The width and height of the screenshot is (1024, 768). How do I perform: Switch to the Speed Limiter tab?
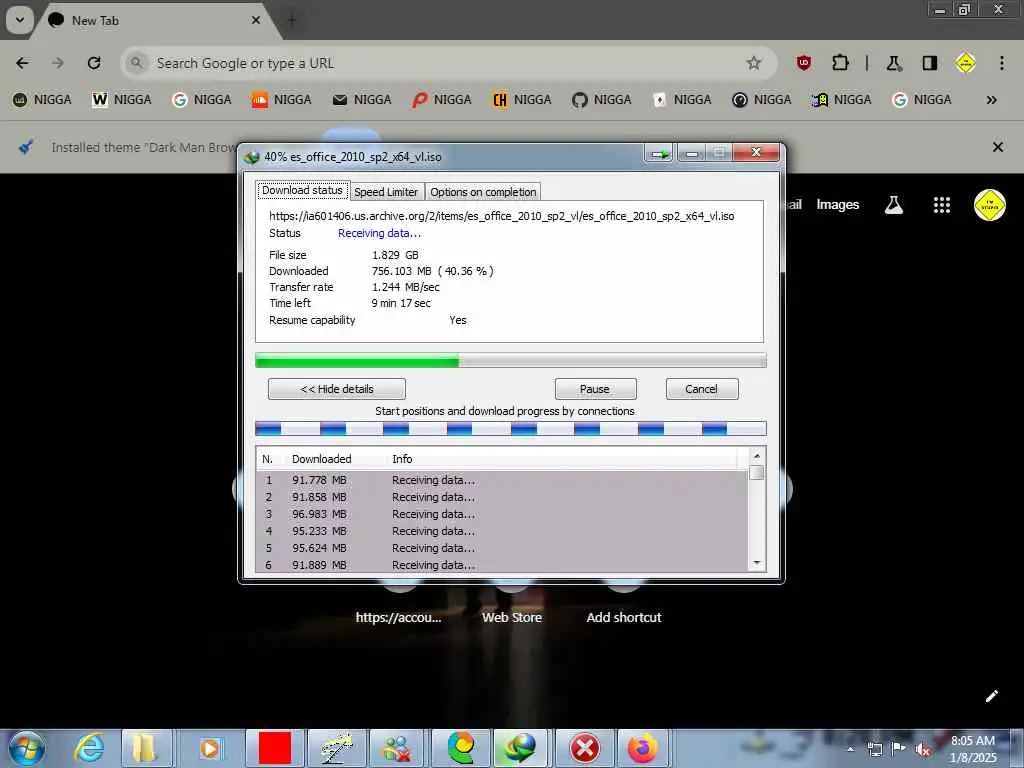click(386, 192)
